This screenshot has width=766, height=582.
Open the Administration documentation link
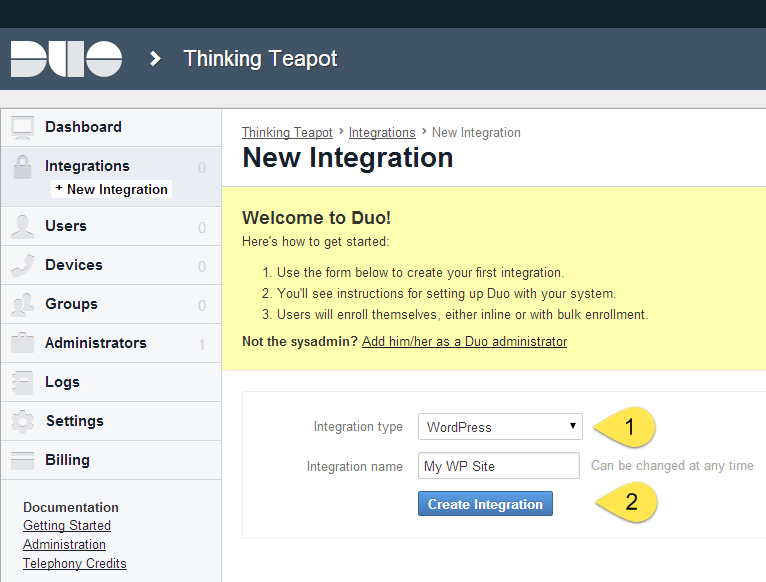coord(64,544)
